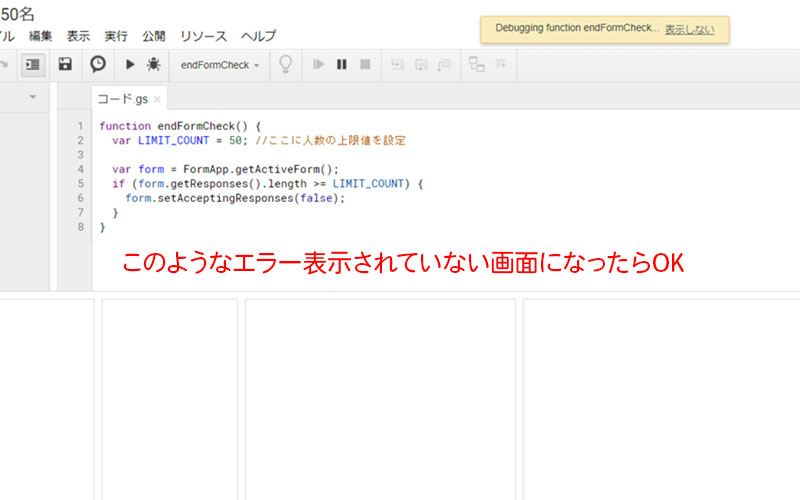Click the step over debugger icon
This screenshot has width=800, height=500.
(421, 64)
